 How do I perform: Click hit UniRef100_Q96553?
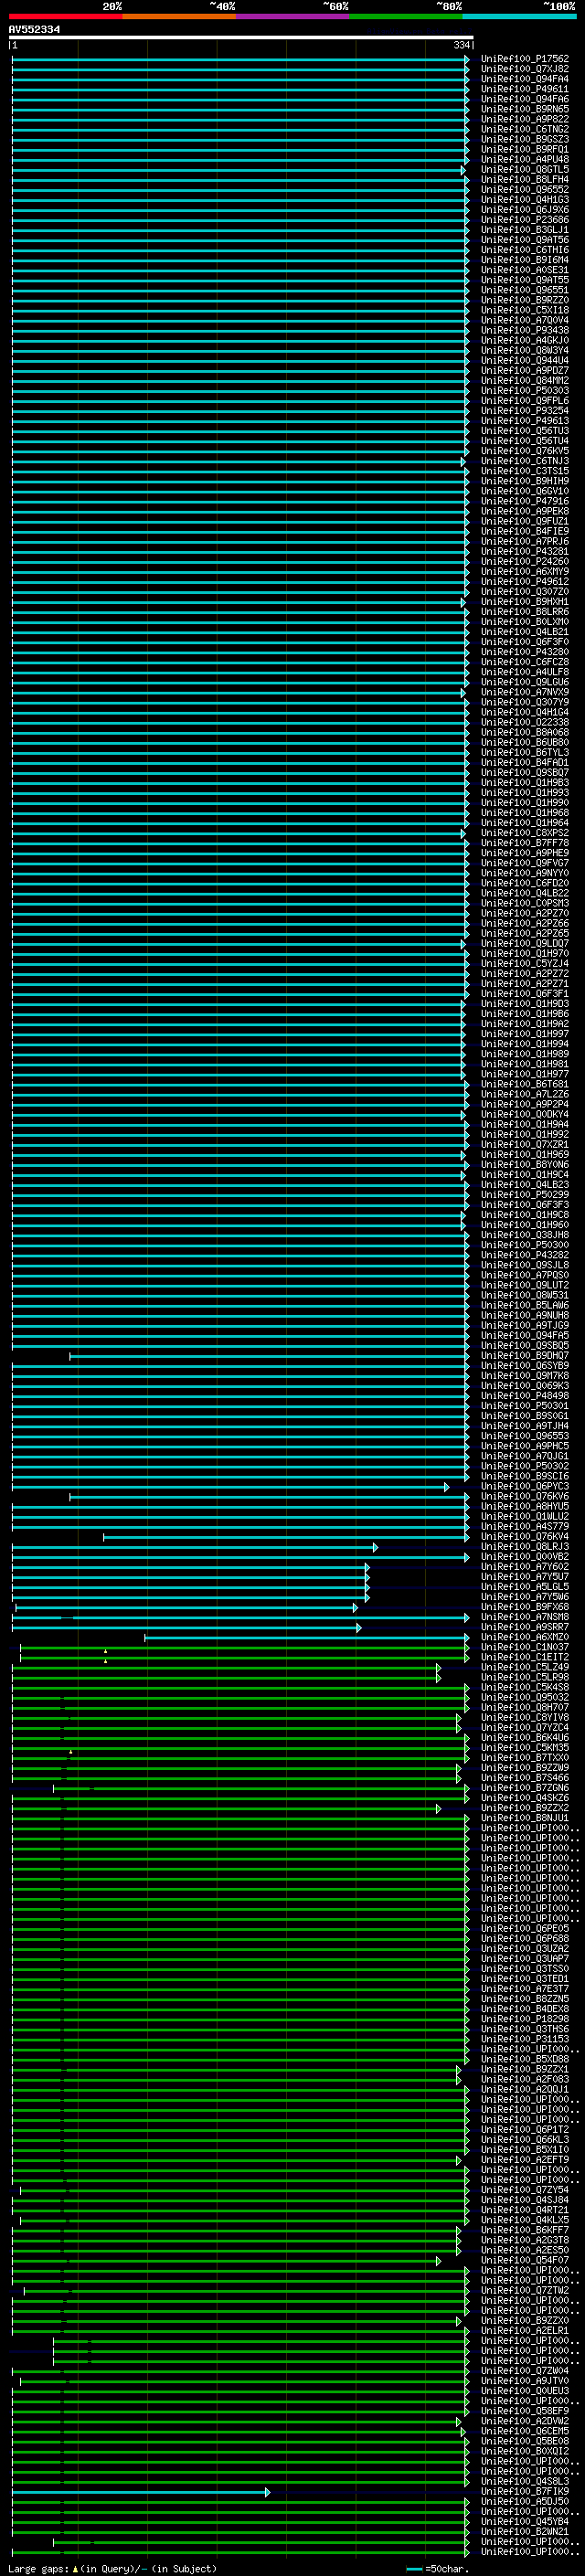[525, 1436]
